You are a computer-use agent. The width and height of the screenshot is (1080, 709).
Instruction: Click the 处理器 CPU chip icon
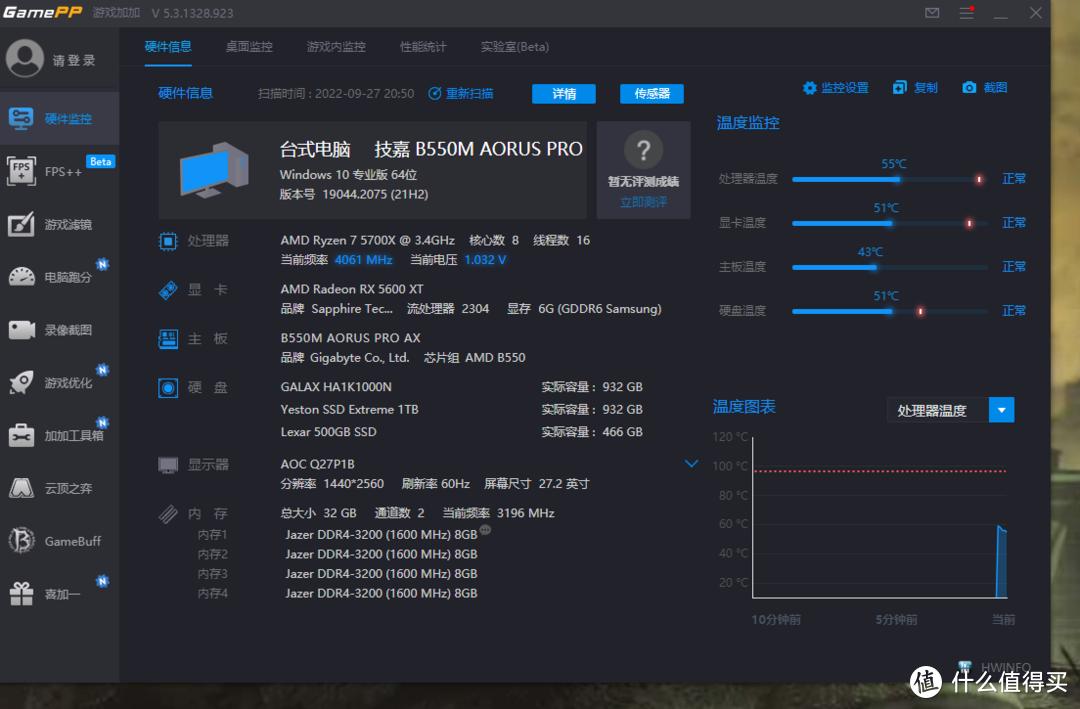click(x=168, y=241)
